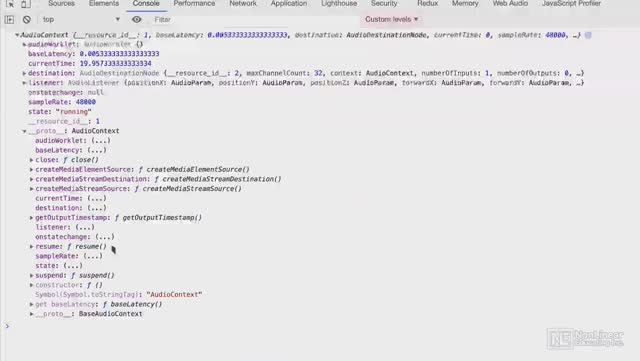
Task: Click Symbol.toStringTag "AudioContext" row
Action: [x=118, y=295]
